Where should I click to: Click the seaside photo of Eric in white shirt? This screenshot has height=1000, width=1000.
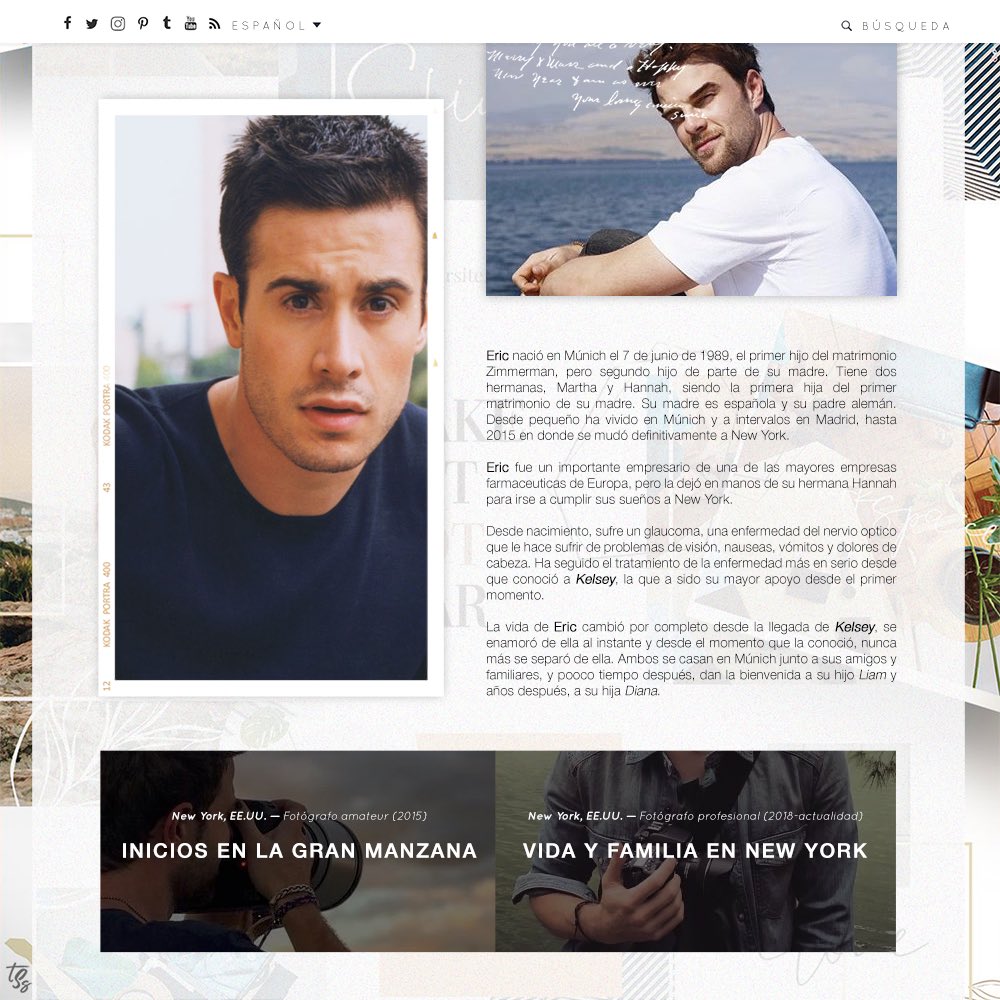[x=693, y=170]
